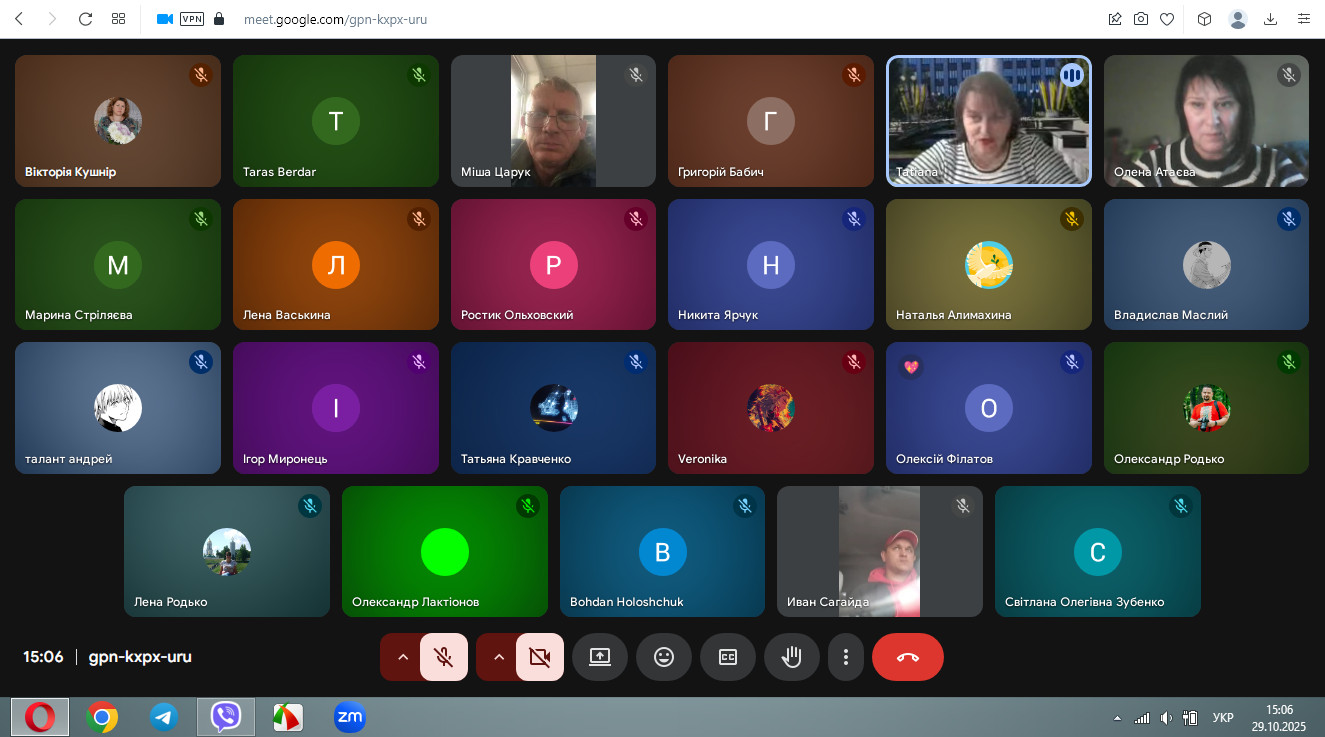Click the browser snapshot camera icon
This screenshot has width=1325, height=737.
click(x=1141, y=19)
